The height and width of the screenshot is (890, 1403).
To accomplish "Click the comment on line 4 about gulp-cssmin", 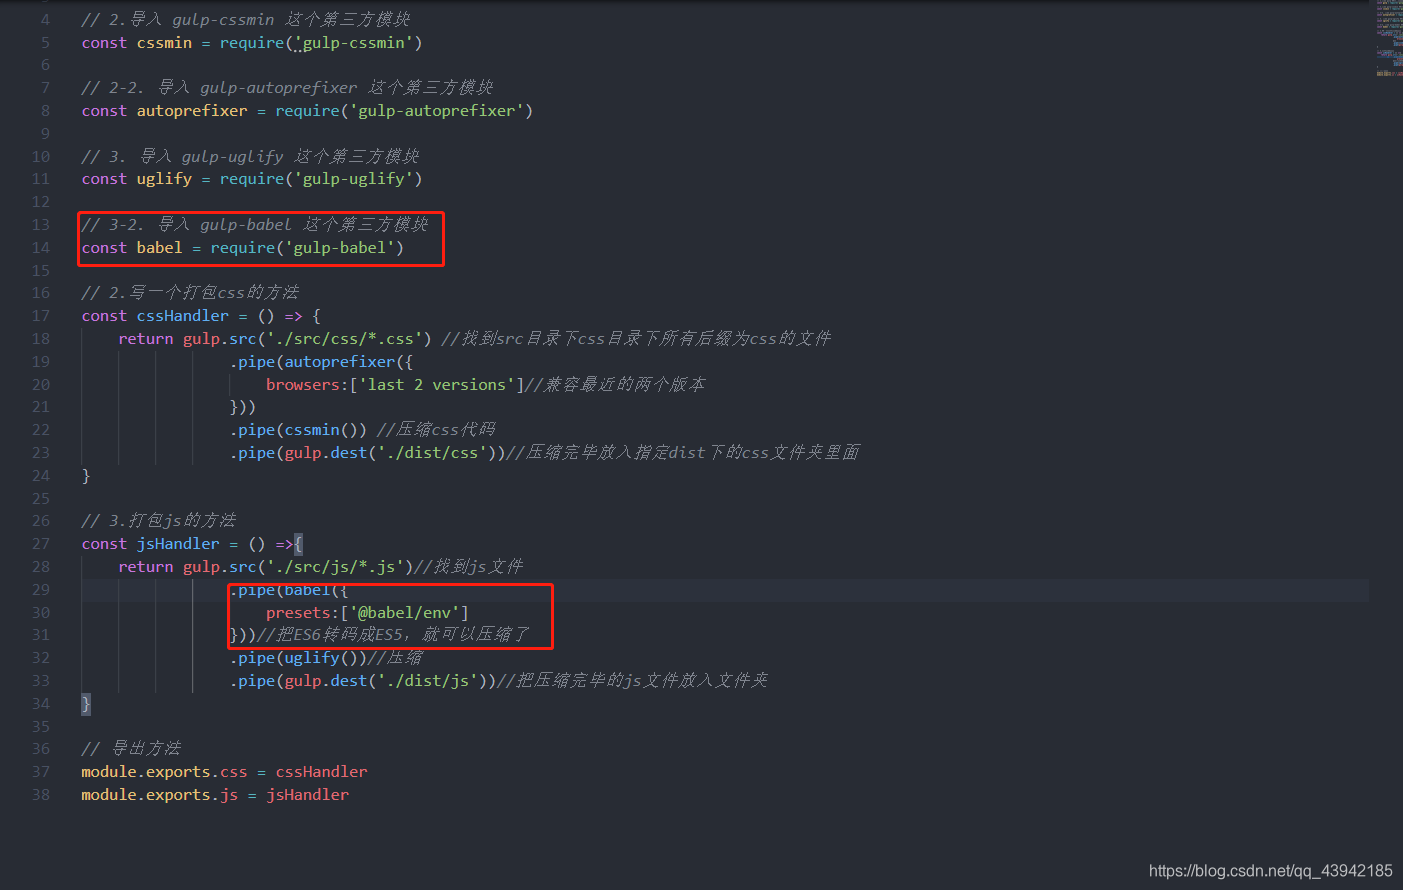I will pos(246,20).
